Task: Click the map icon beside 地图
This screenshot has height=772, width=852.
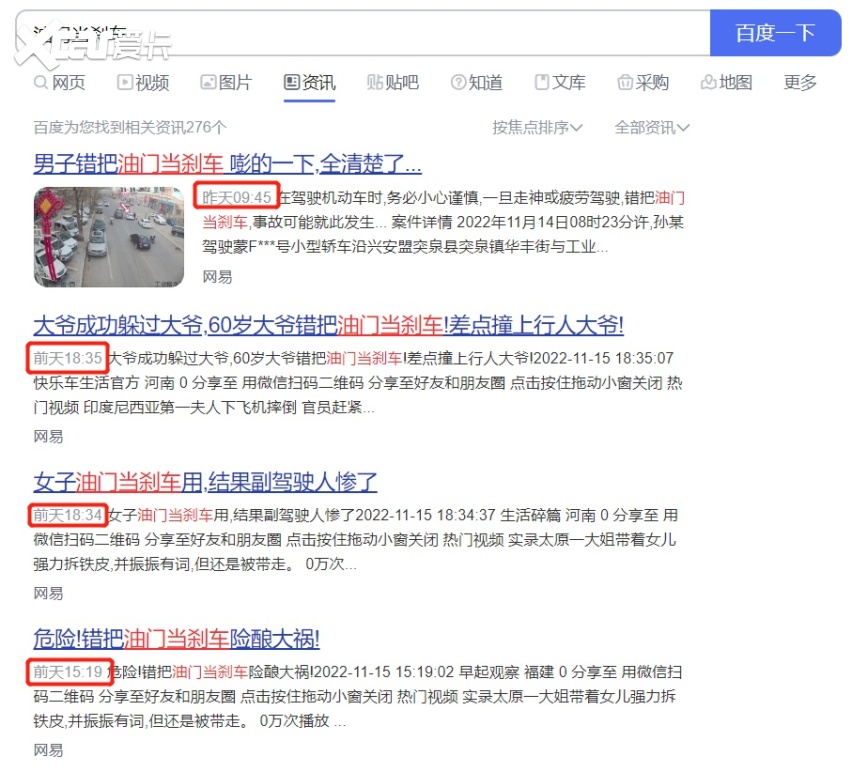Action: point(708,83)
